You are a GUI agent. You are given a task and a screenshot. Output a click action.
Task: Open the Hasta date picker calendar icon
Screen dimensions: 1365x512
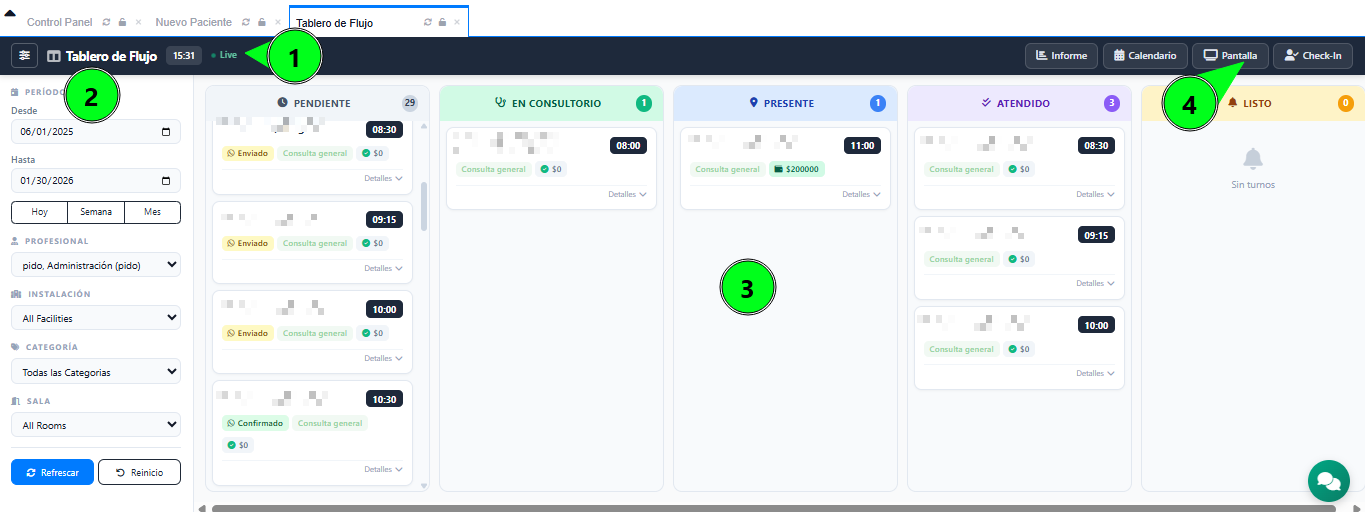point(166,181)
